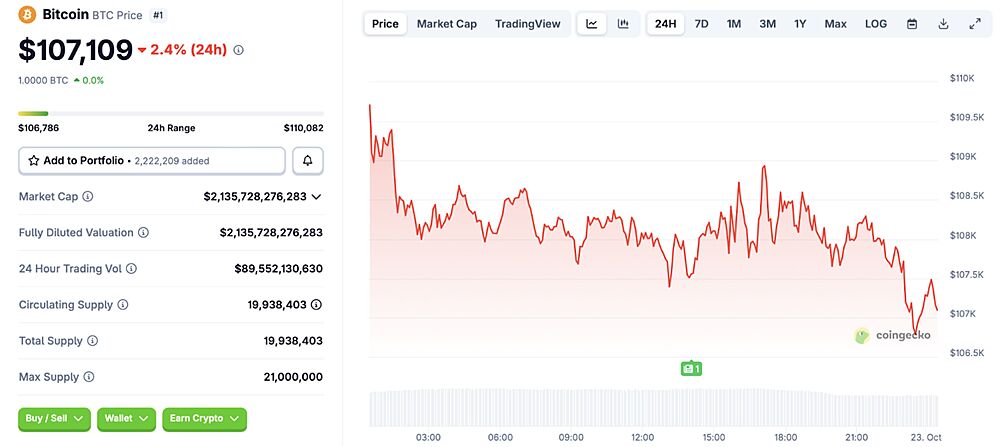Viewport: 1000px width, 447px height.
Task: Switch to candlestick chart icon
Action: coord(623,24)
